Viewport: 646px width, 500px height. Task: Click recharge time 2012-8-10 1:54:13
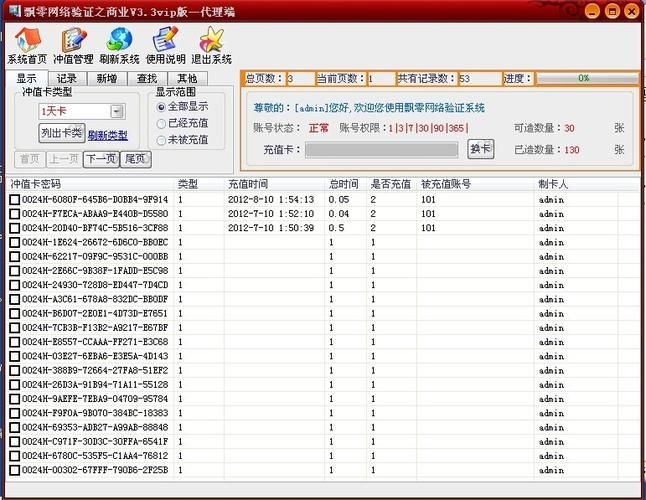point(271,200)
